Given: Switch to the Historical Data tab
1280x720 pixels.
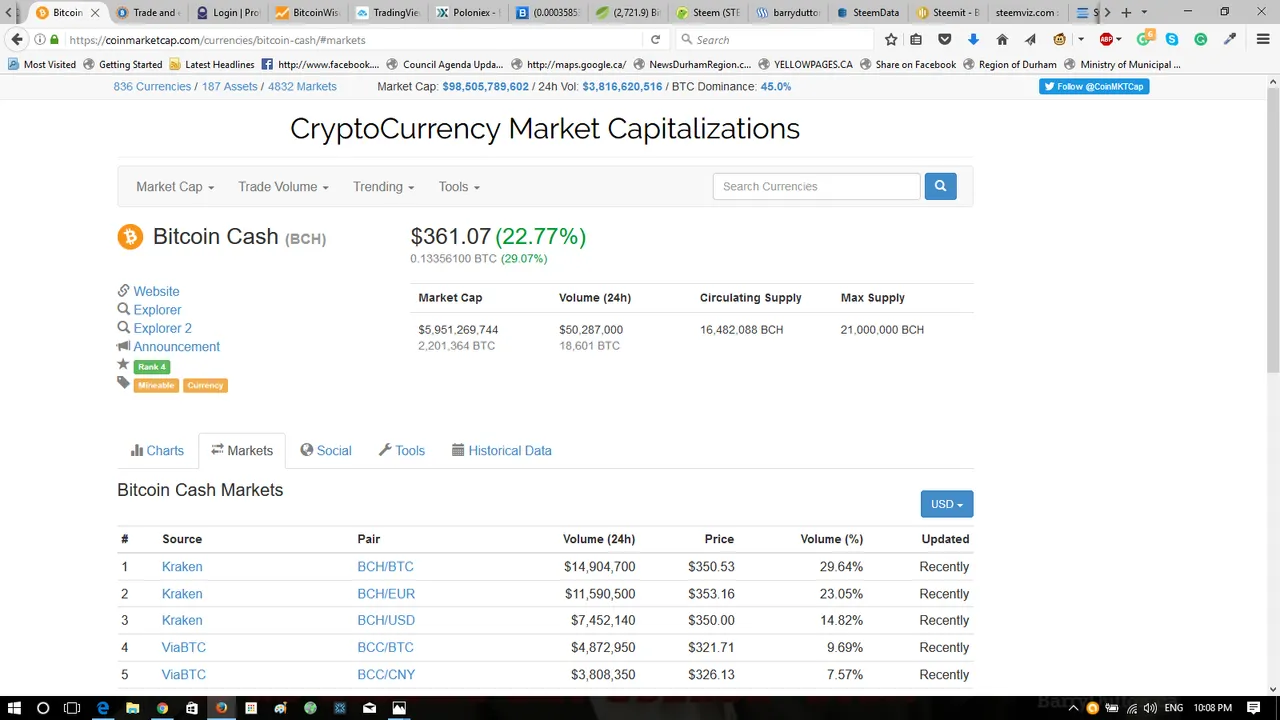Looking at the screenshot, I should 502,451.
